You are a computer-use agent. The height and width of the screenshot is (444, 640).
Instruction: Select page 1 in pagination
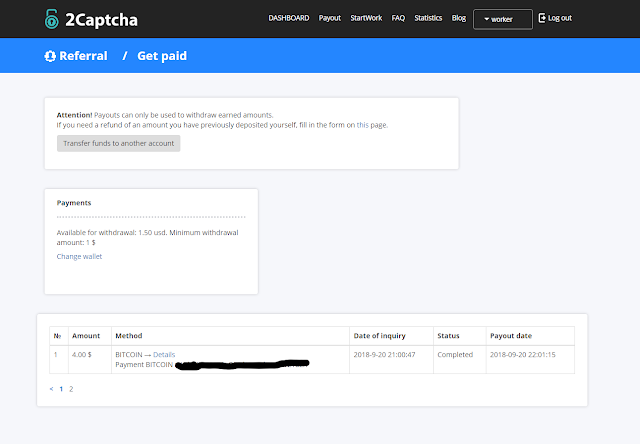(61, 389)
